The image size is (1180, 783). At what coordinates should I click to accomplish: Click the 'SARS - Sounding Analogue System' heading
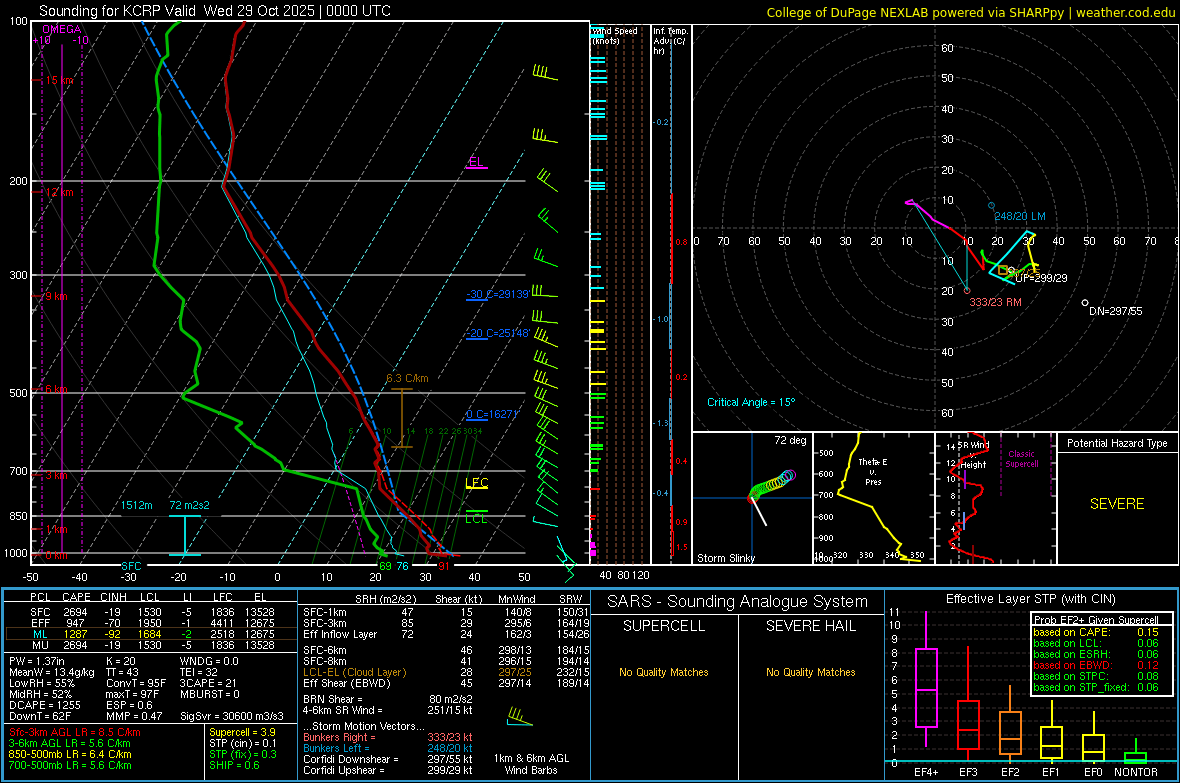tap(738, 602)
